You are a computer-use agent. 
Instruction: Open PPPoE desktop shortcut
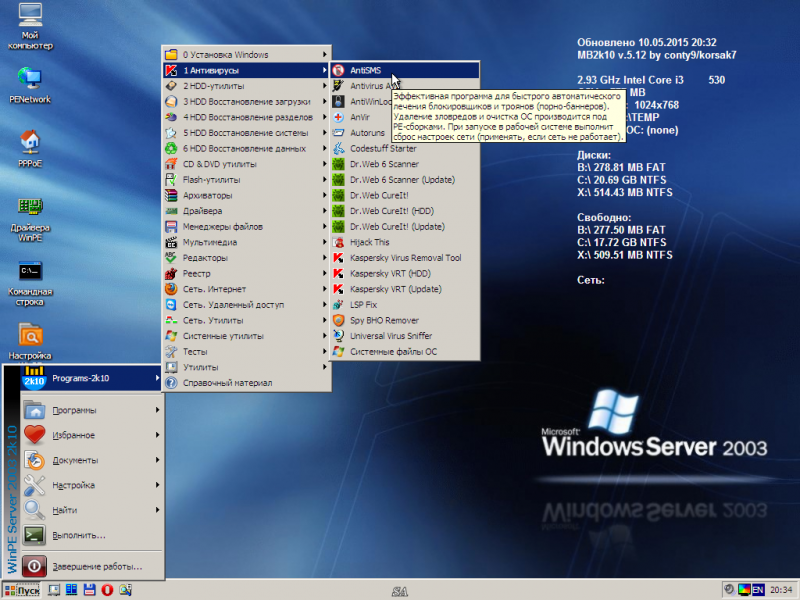30,149
